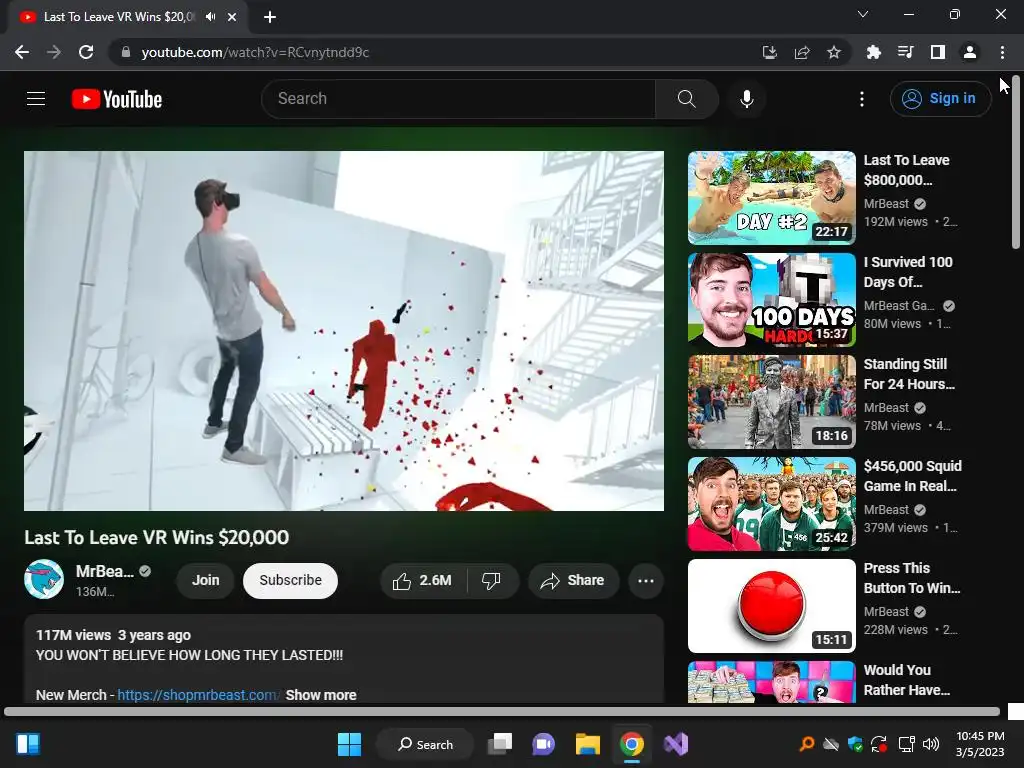Mute tab via speaker icon

210,17
